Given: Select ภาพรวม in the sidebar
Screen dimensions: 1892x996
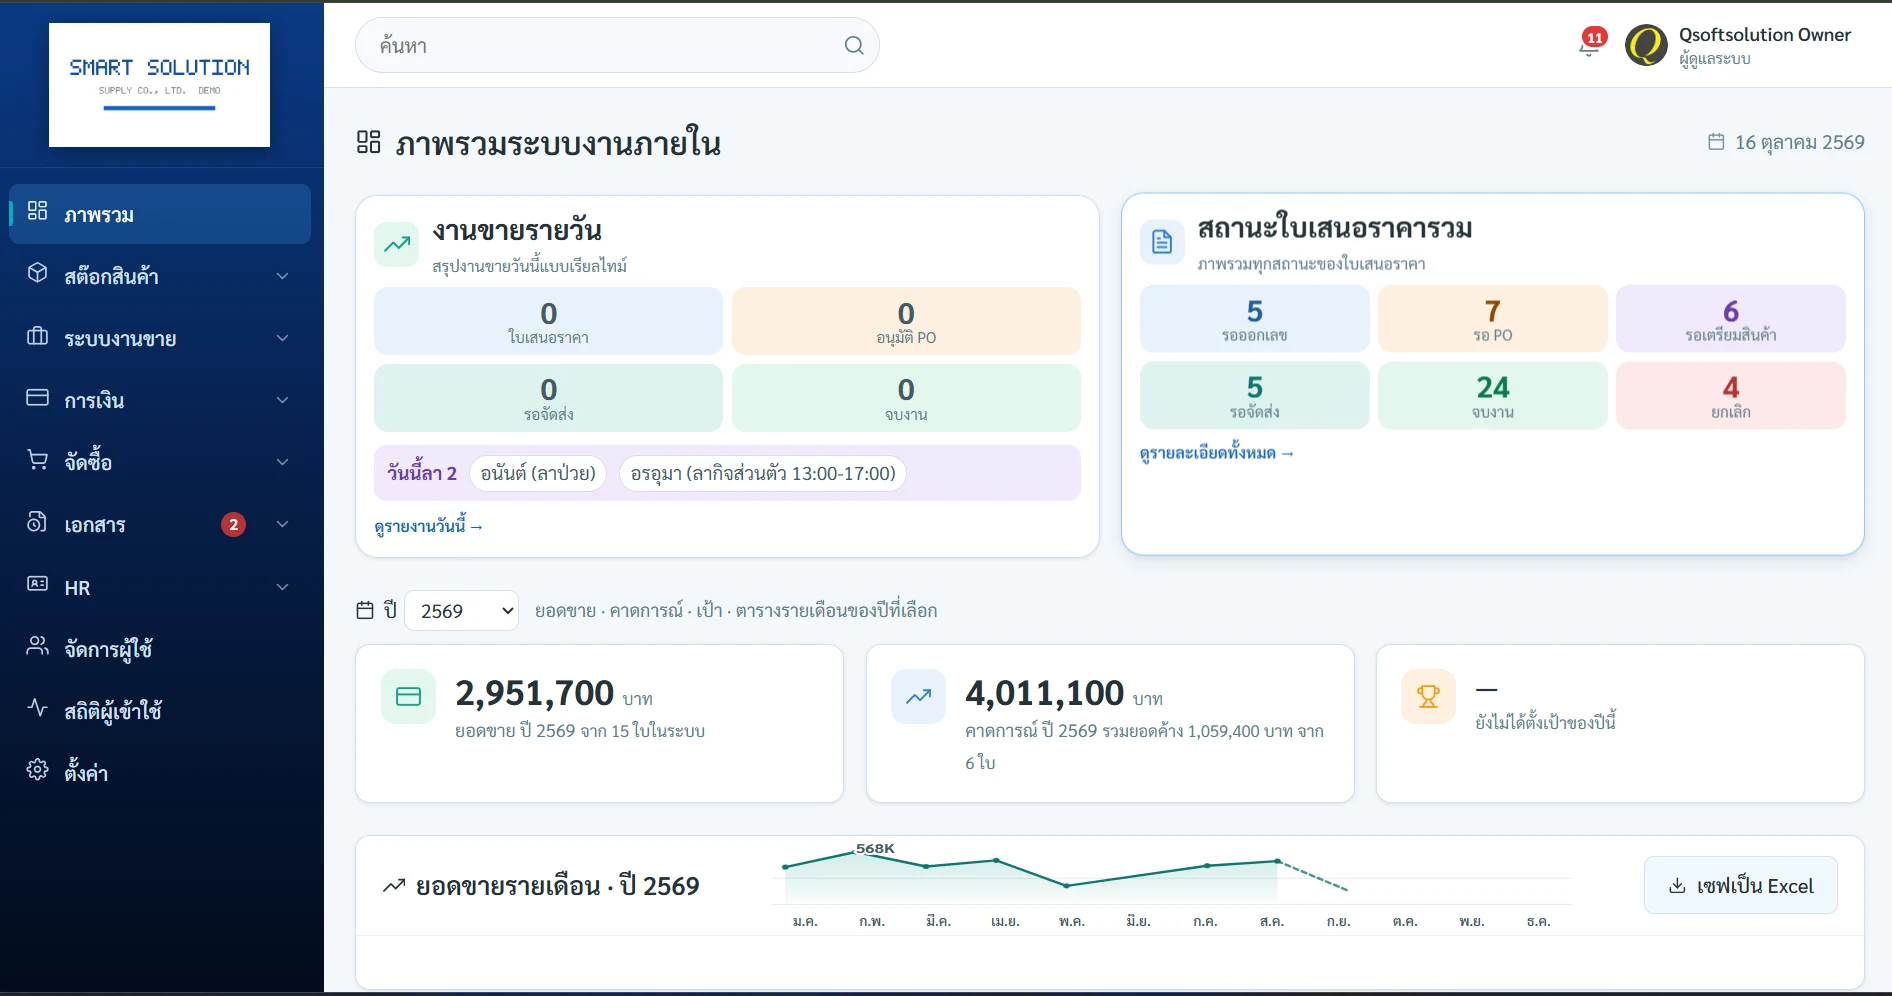Looking at the screenshot, I should point(160,214).
